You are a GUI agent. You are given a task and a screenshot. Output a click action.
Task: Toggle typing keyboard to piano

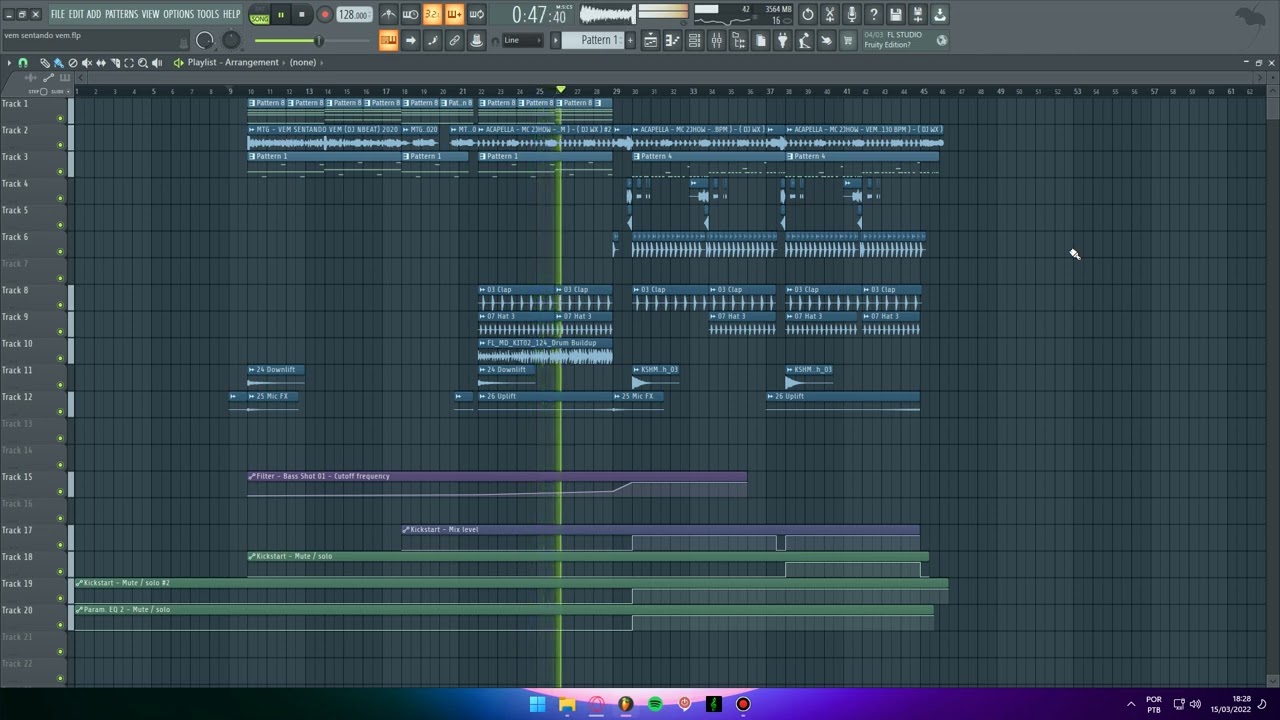pos(388,40)
